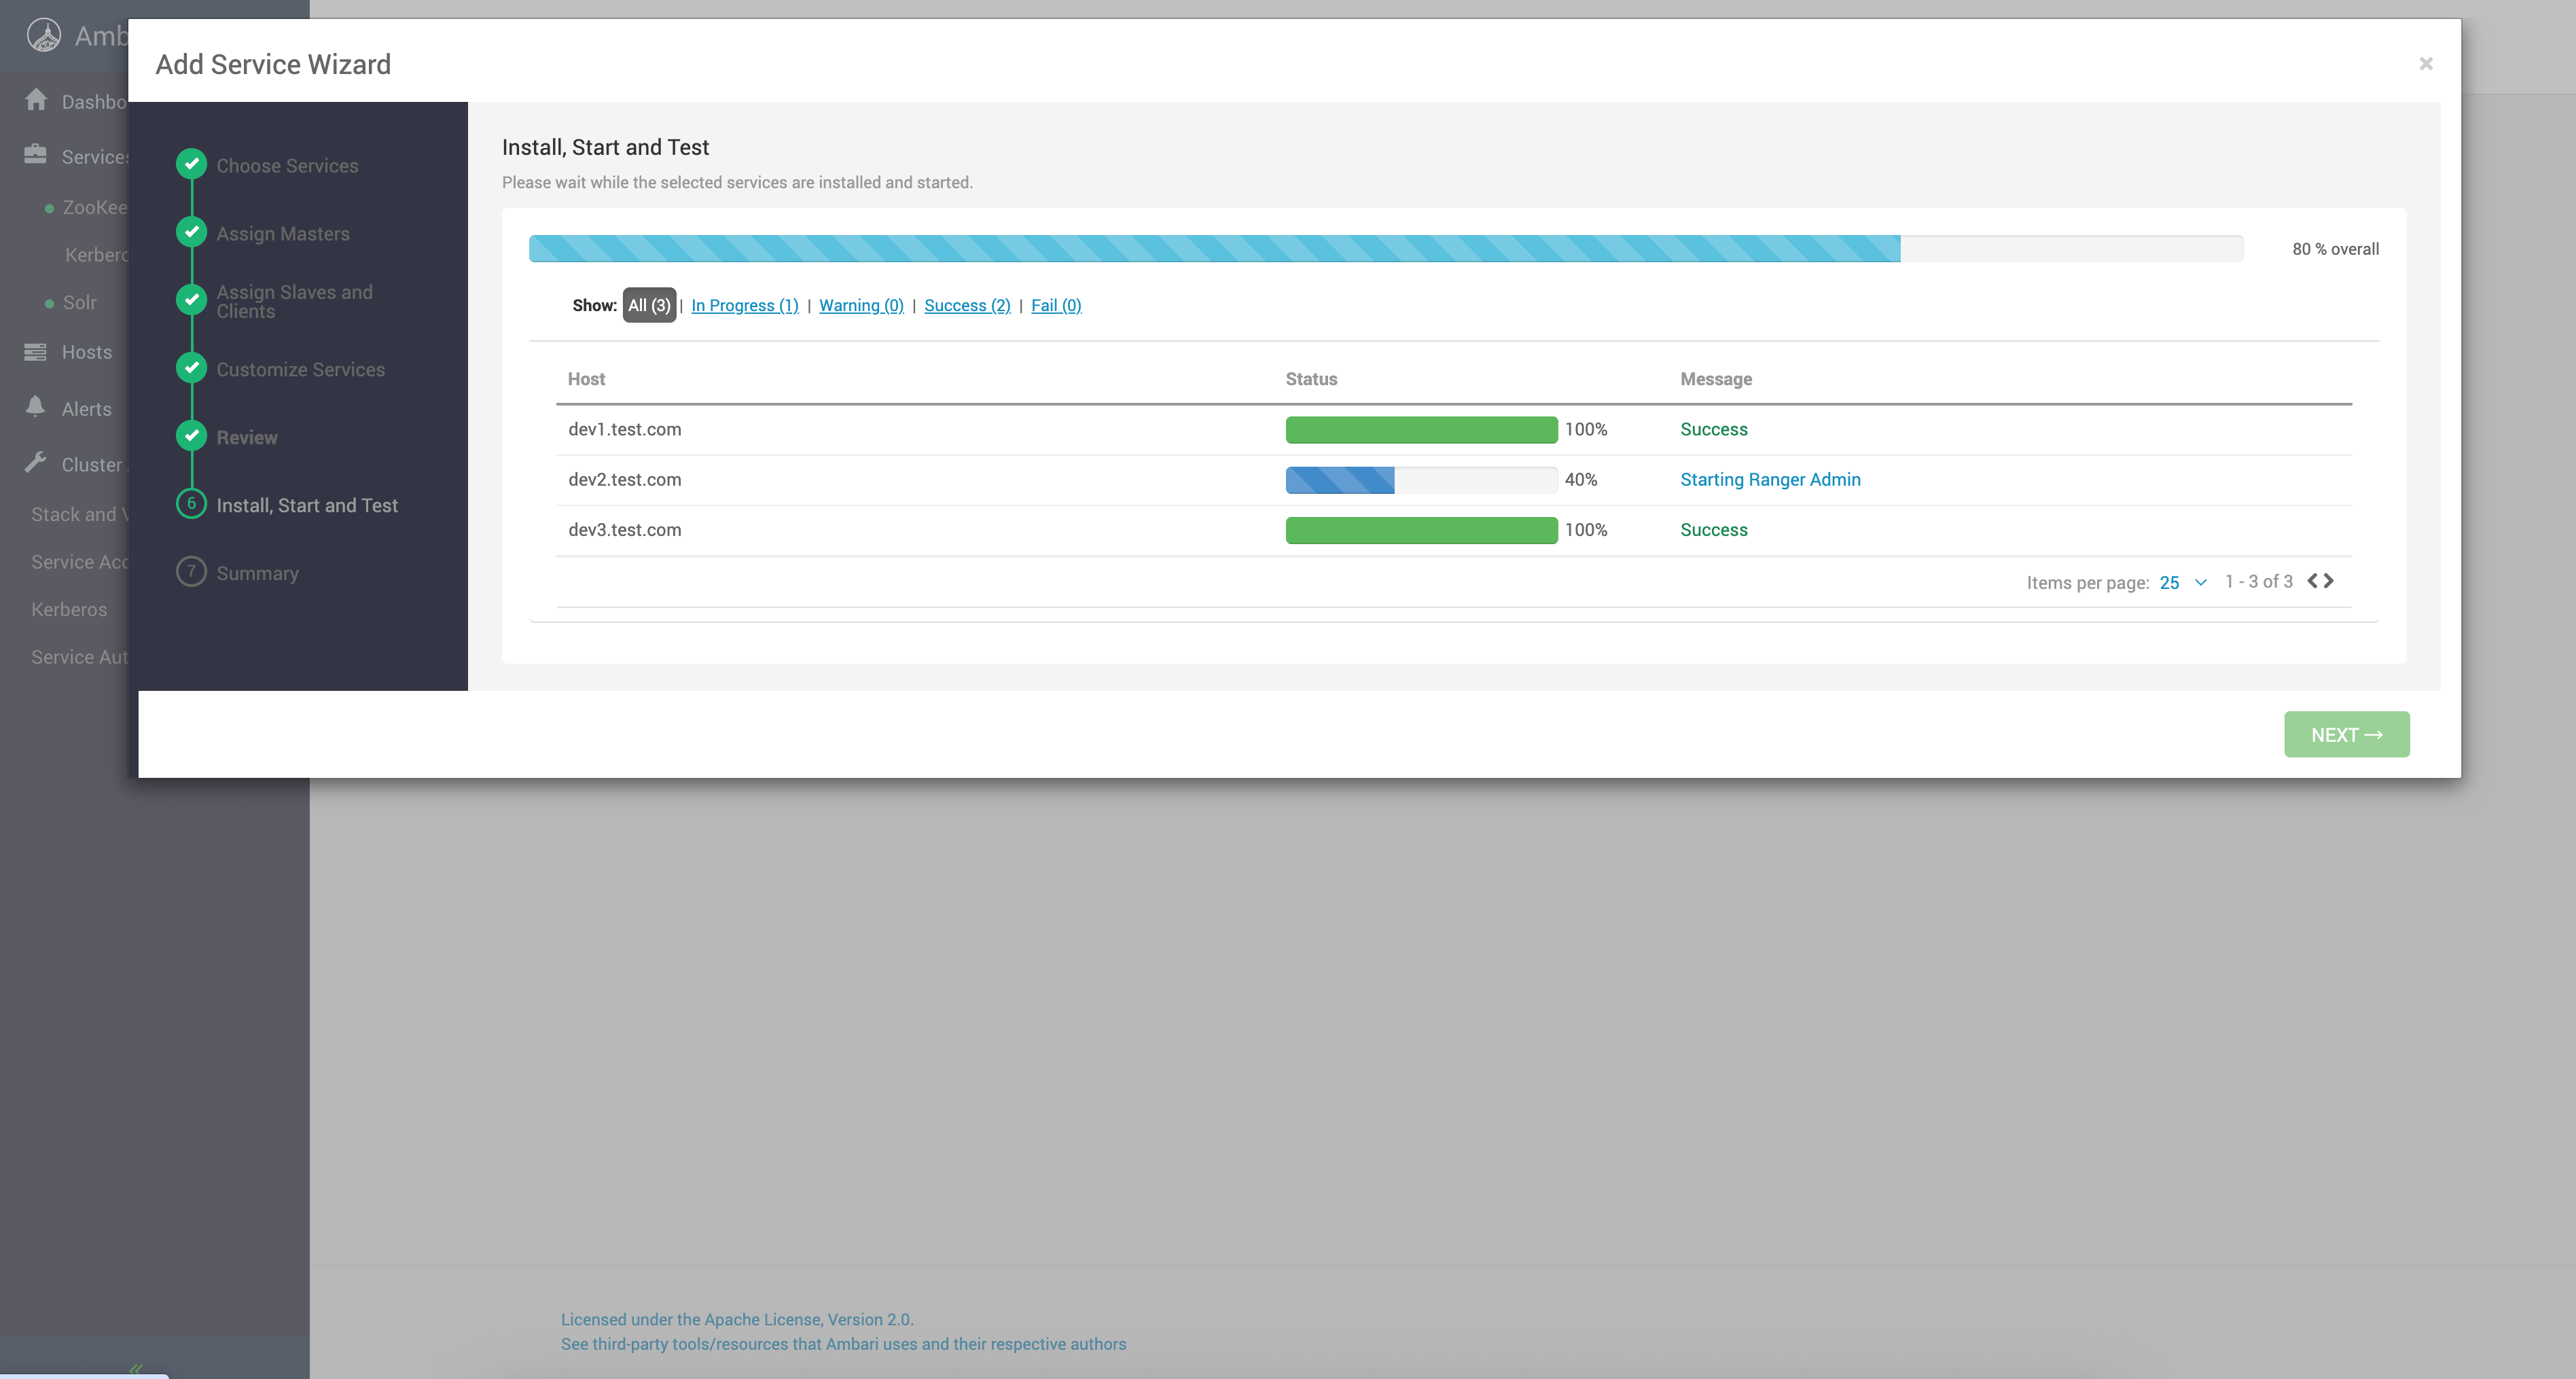Open the Starting Ranger Admin message link
This screenshot has height=1379, width=2576.
1769,480
